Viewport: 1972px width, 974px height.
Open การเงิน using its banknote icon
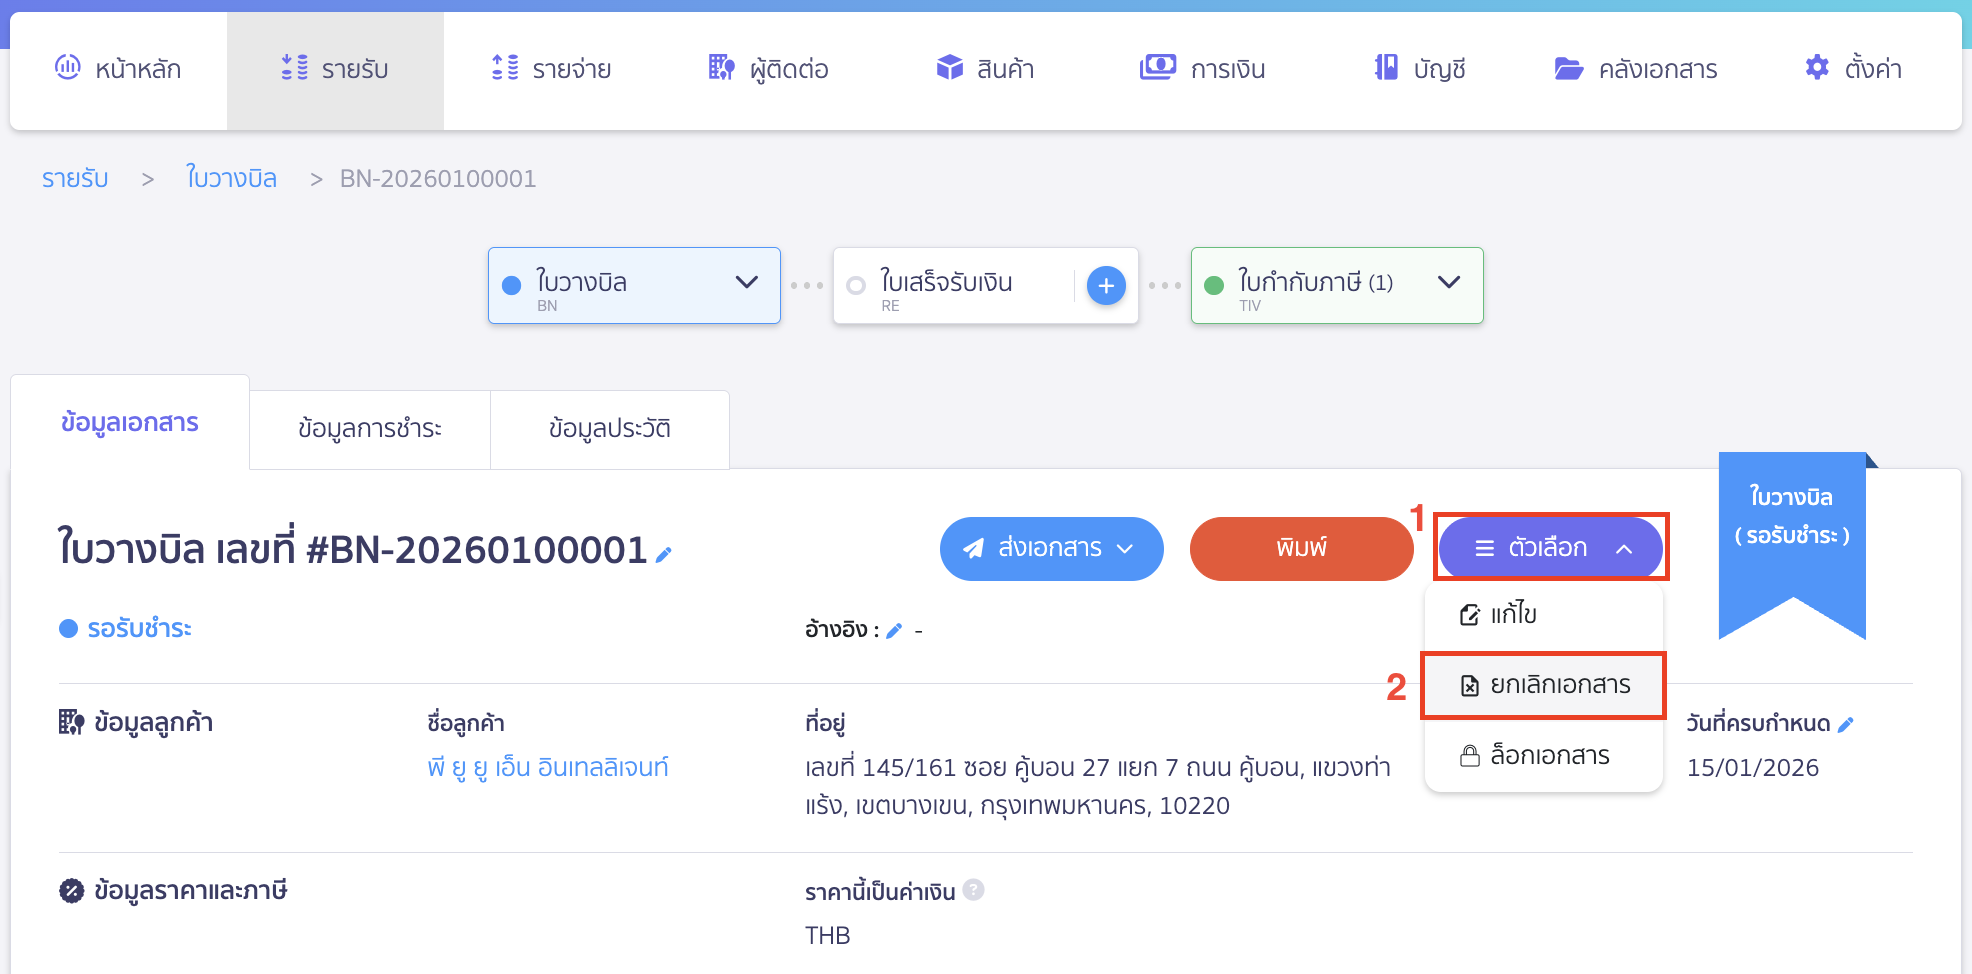(x=1156, y=68)
